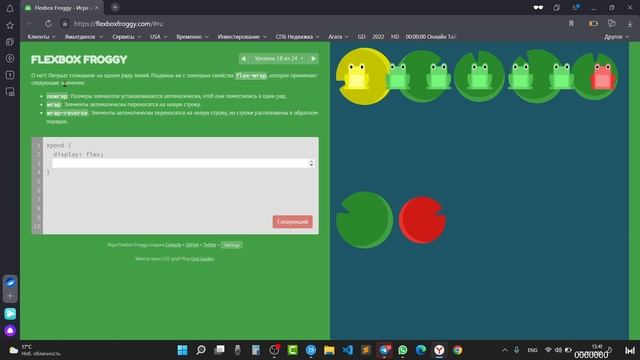The image size is (640, 360).
Task: Open notifications bell in sidebar
Action: [10, 8]
